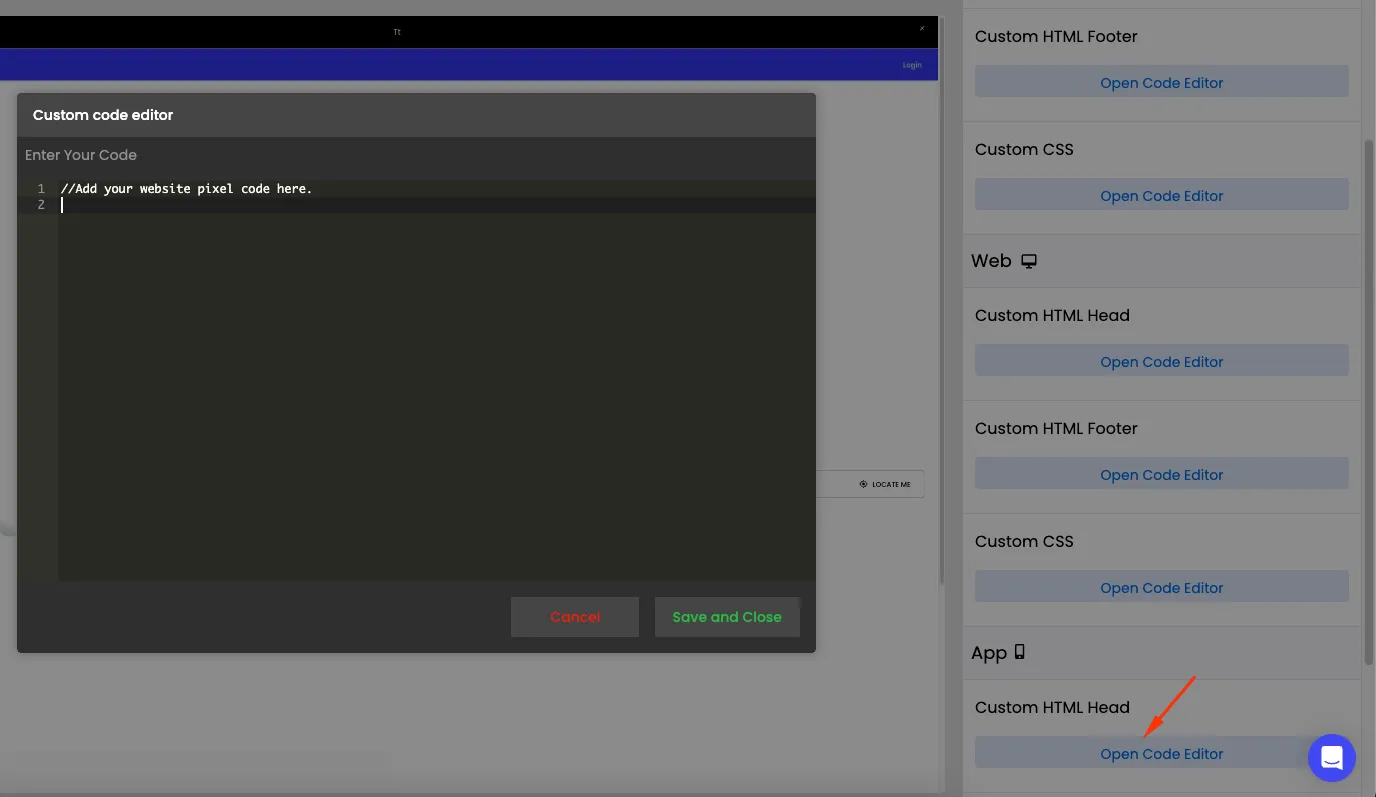
Task: Click the preview pane vertical scrollbar
Action: click(x=941, y=300)
